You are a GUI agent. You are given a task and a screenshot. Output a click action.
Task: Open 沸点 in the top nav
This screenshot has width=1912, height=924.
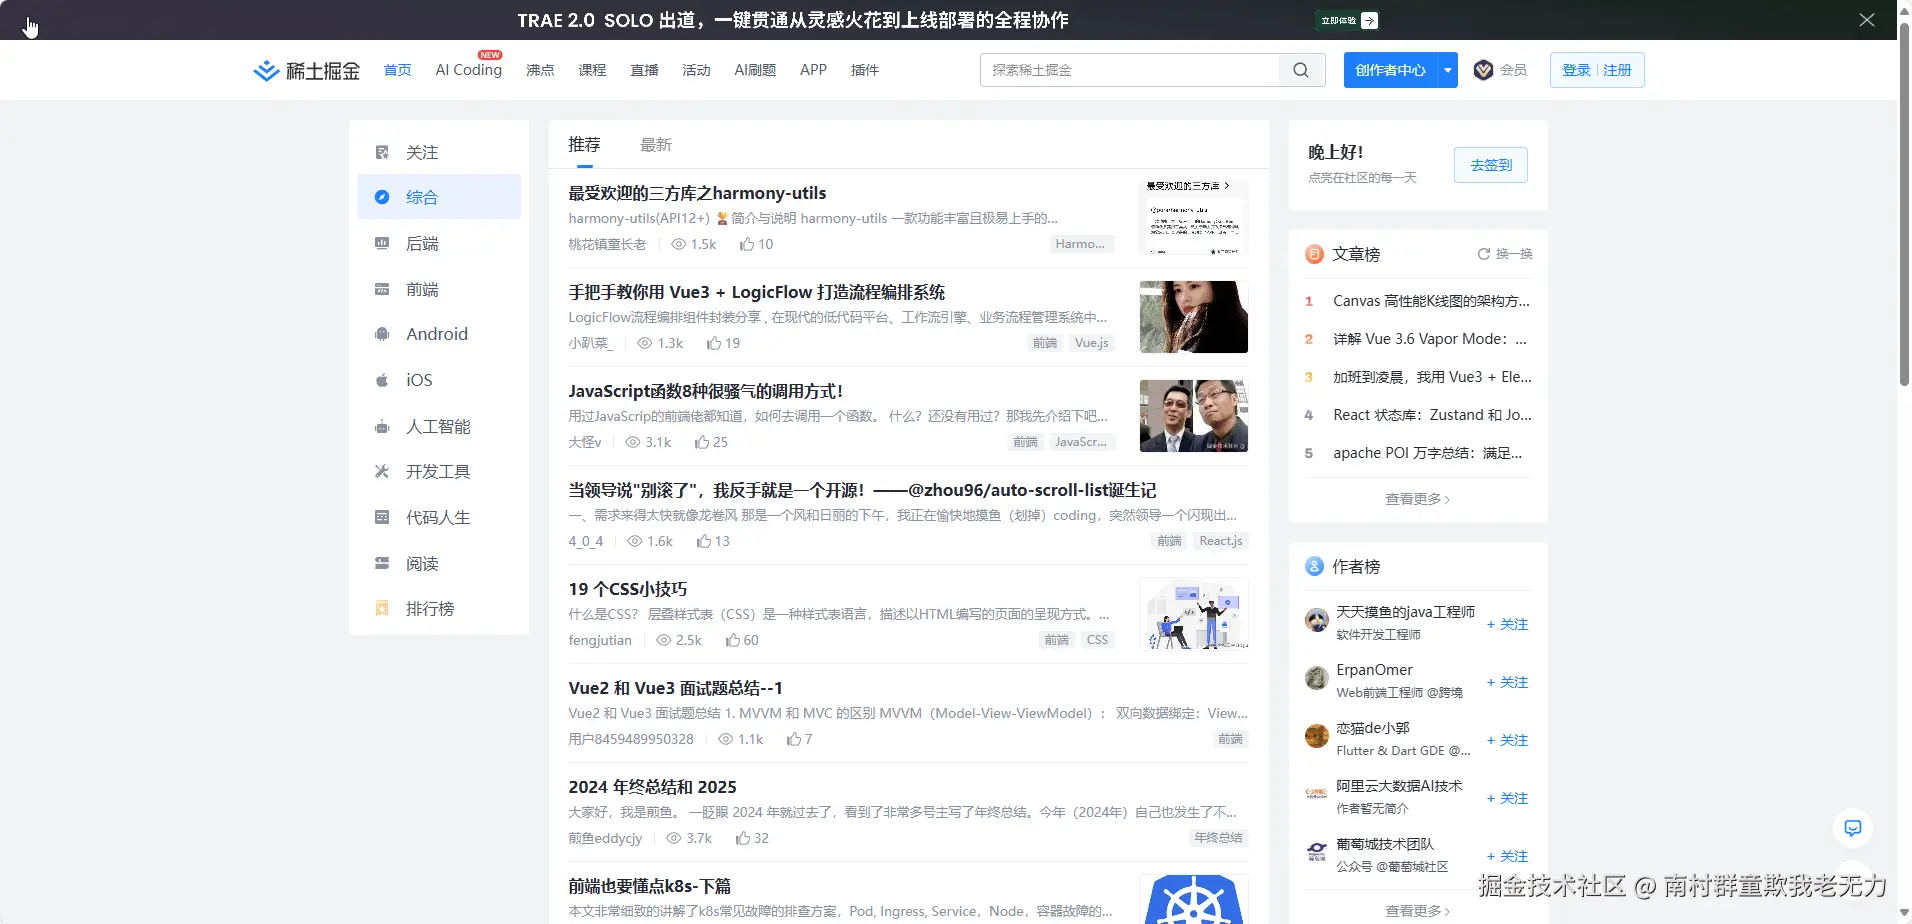point(540,70)
